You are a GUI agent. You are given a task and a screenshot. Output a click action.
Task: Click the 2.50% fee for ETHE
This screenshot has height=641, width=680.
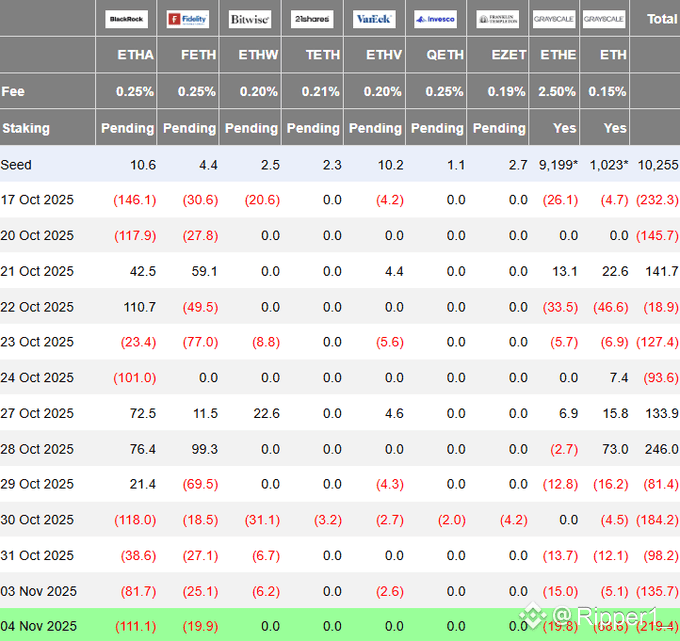pos(557,92)
